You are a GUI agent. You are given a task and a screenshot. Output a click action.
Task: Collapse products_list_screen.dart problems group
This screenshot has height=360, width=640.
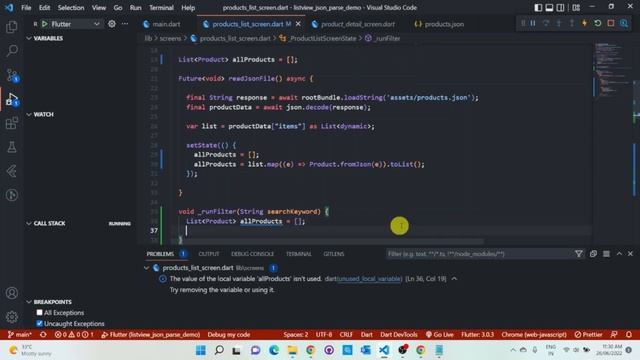click(147, 268)
